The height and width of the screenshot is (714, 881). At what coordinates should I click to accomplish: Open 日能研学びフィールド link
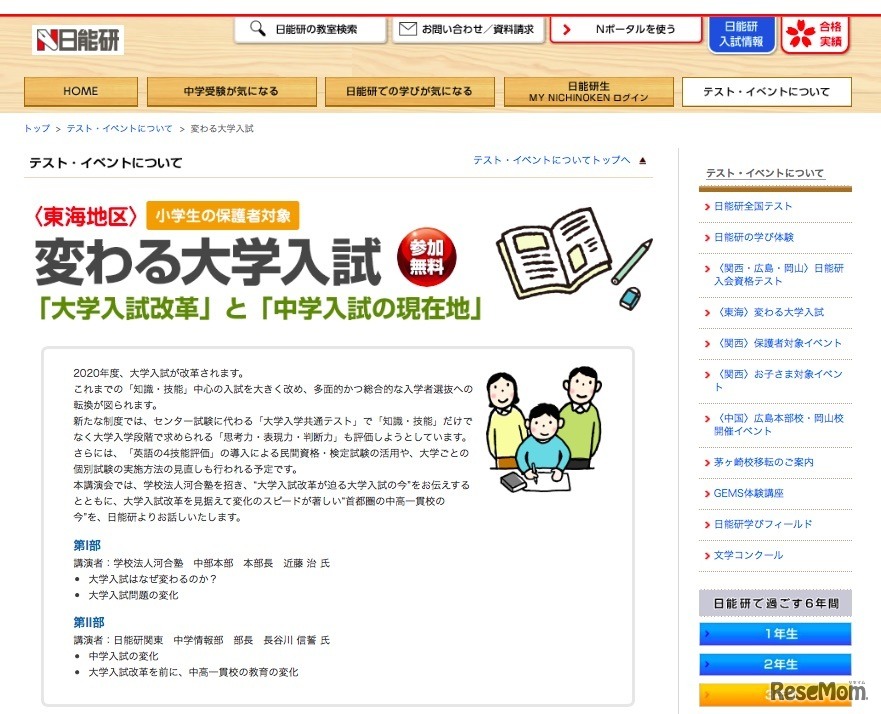tap(763, 524)
